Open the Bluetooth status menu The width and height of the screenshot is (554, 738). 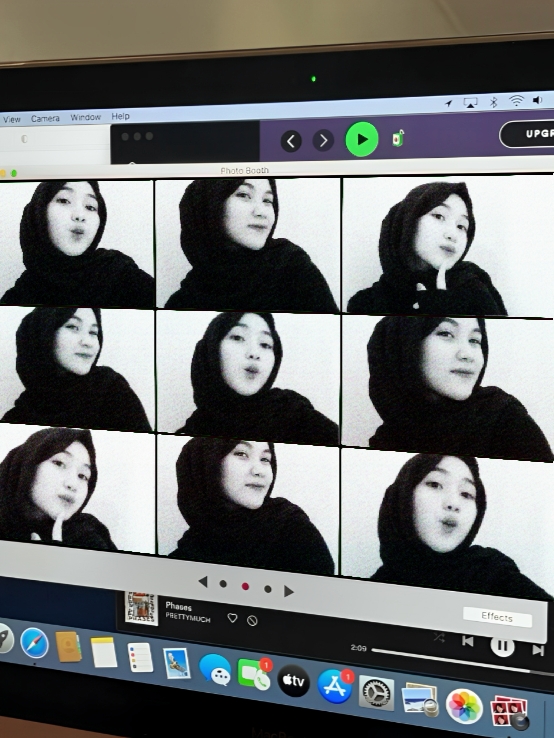tap(493, 102)
